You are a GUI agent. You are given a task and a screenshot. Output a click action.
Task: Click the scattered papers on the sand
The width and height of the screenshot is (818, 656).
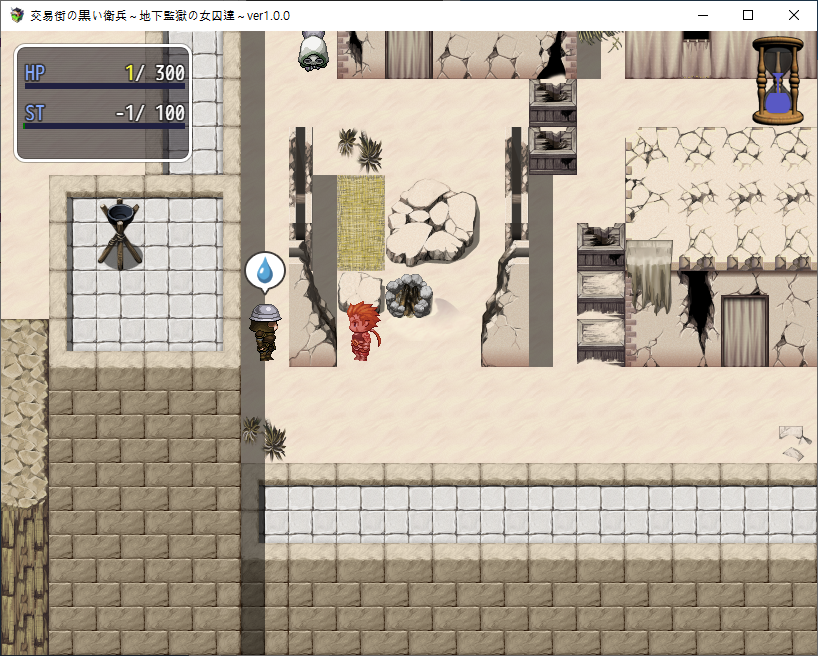coord(795,443)
